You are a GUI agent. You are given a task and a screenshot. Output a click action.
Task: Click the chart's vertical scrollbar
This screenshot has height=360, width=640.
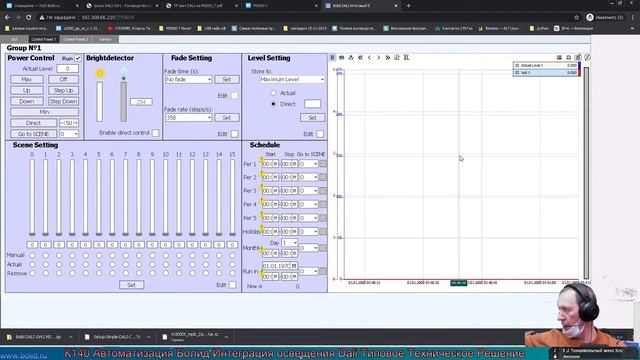pyautogui.click(x=586, y=173)
